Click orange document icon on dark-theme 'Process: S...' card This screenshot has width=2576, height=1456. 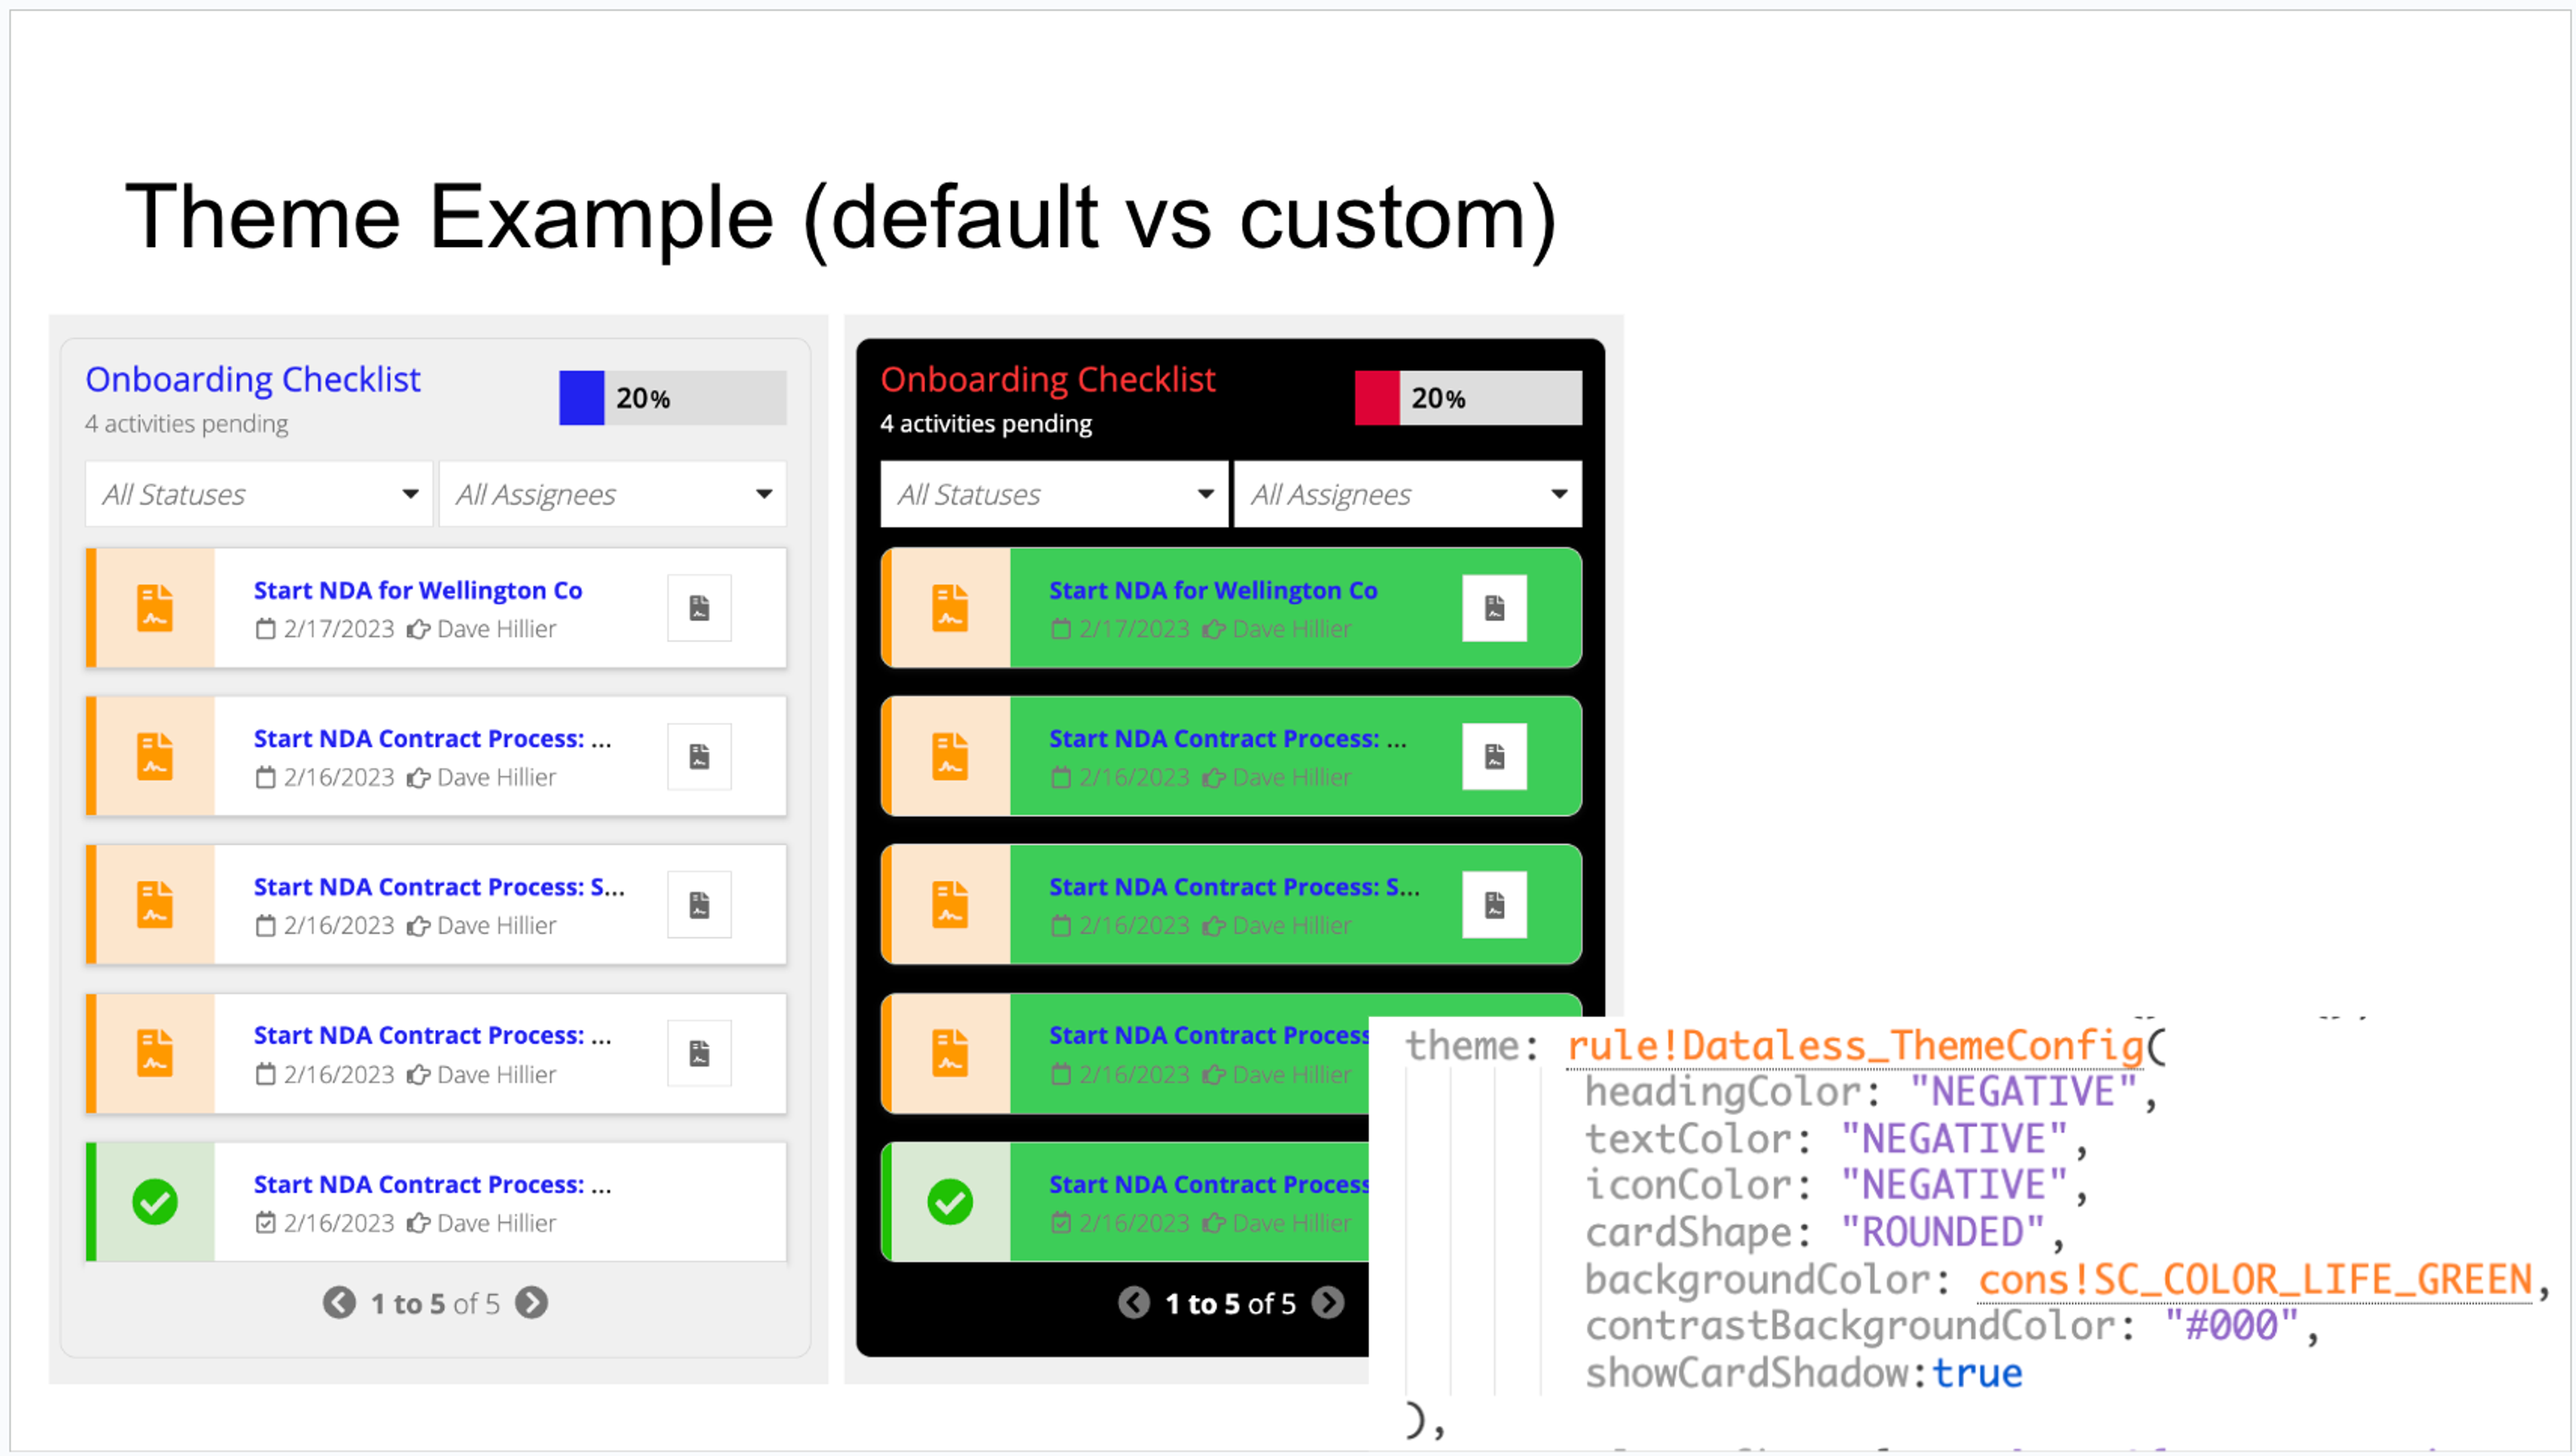pyautogui.click(x=950, y=905)
